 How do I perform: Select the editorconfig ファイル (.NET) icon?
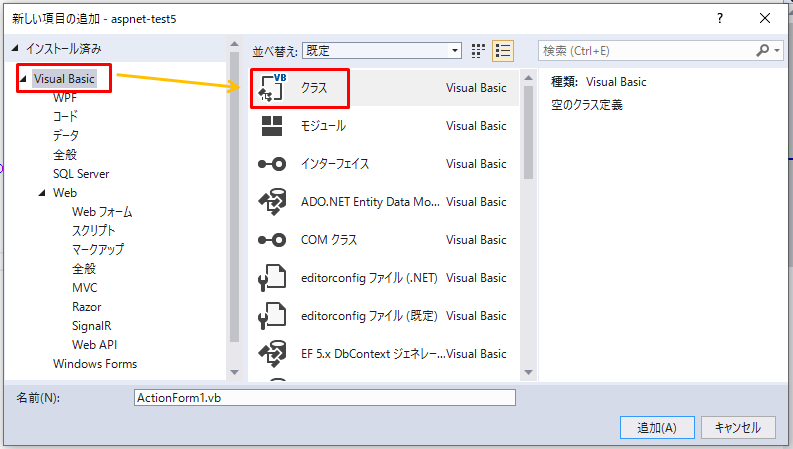272,278
